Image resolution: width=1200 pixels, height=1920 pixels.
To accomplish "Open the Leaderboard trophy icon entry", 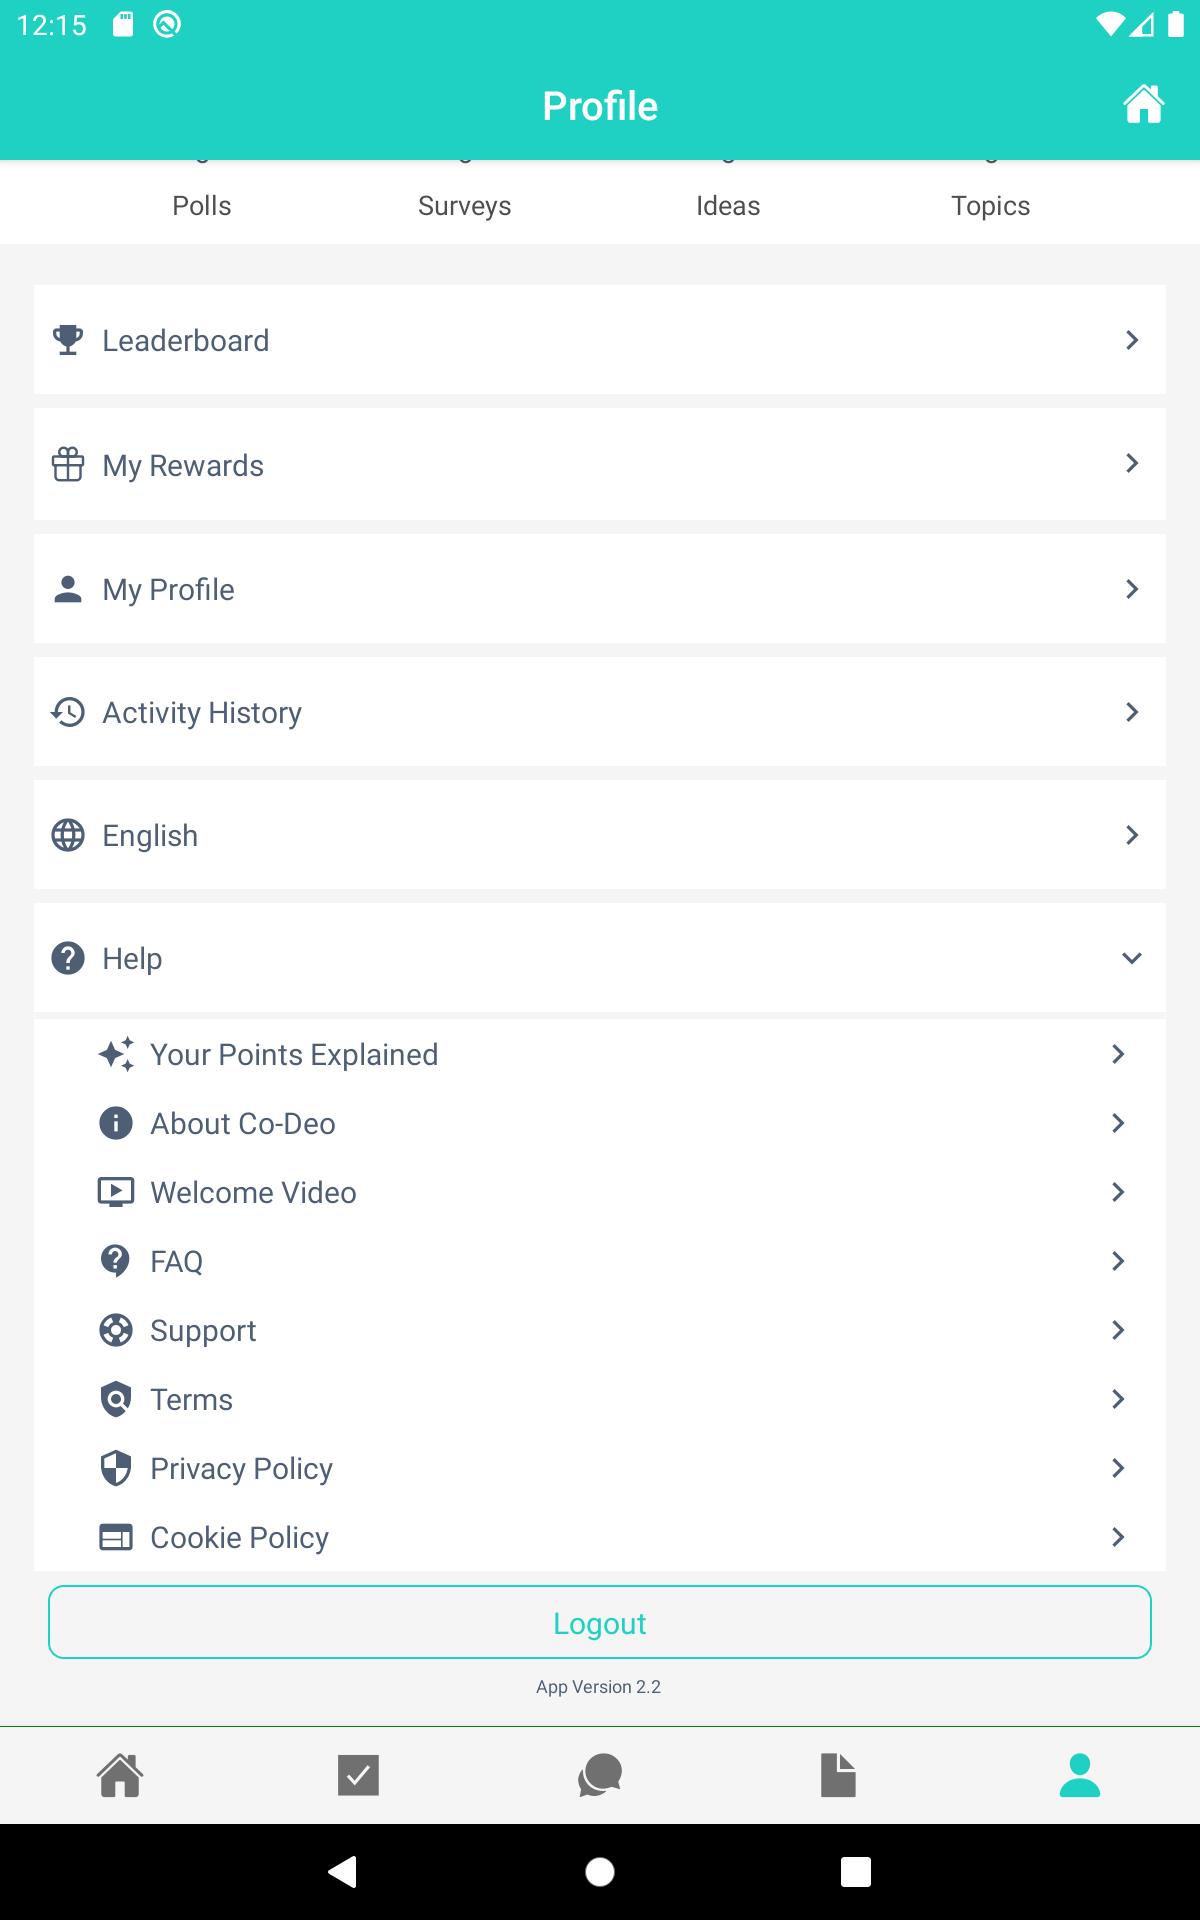I will coord(68,340).
